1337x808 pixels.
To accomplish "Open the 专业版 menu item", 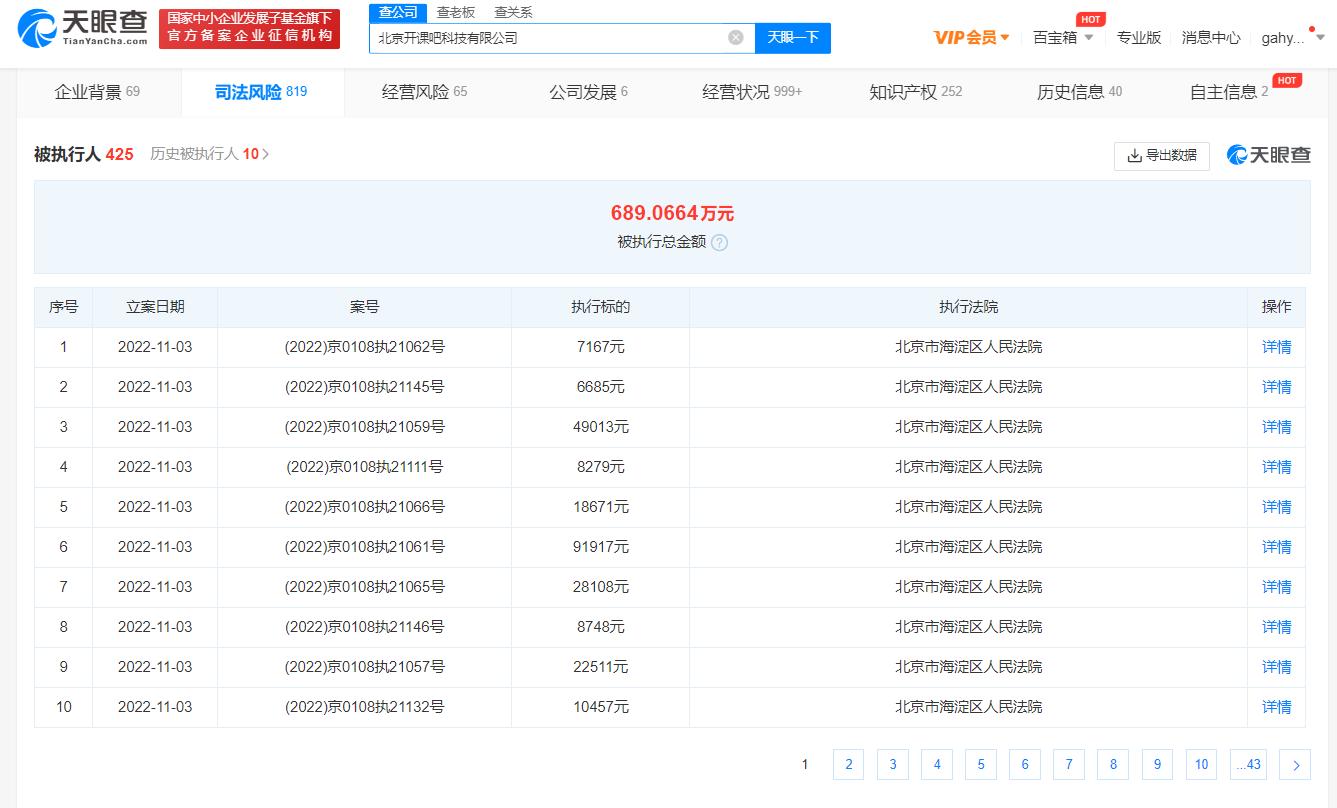I will (x=1140, y=37).
